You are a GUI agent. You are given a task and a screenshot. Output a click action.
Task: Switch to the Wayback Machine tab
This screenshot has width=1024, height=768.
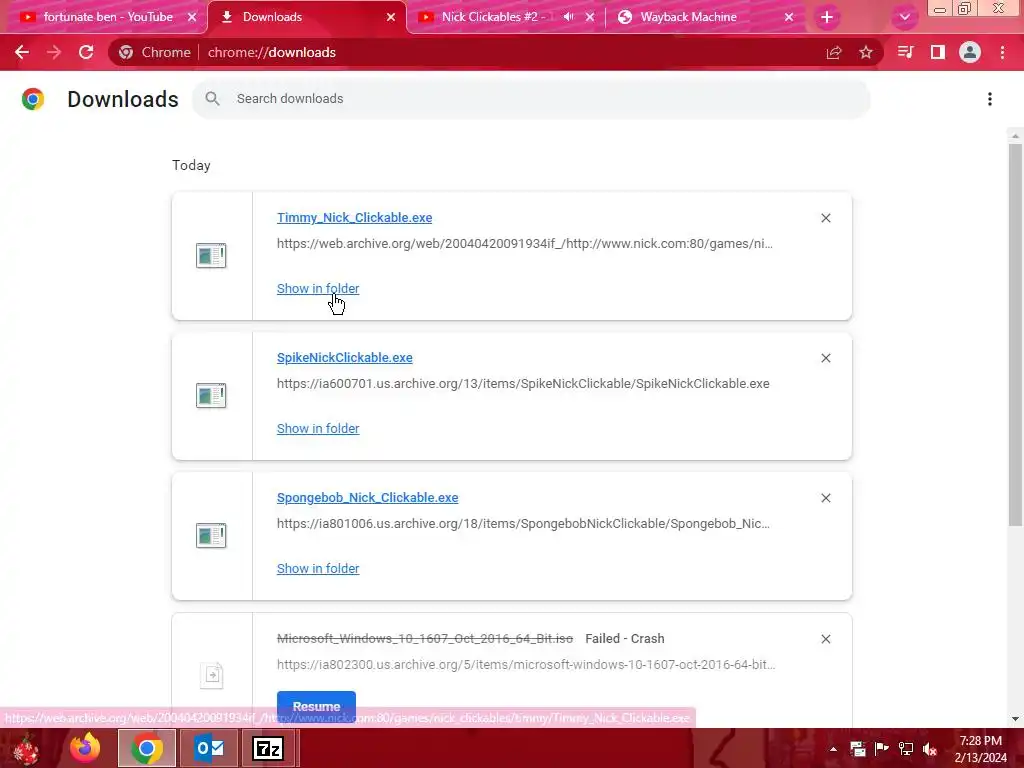click(x=688, y=17)
